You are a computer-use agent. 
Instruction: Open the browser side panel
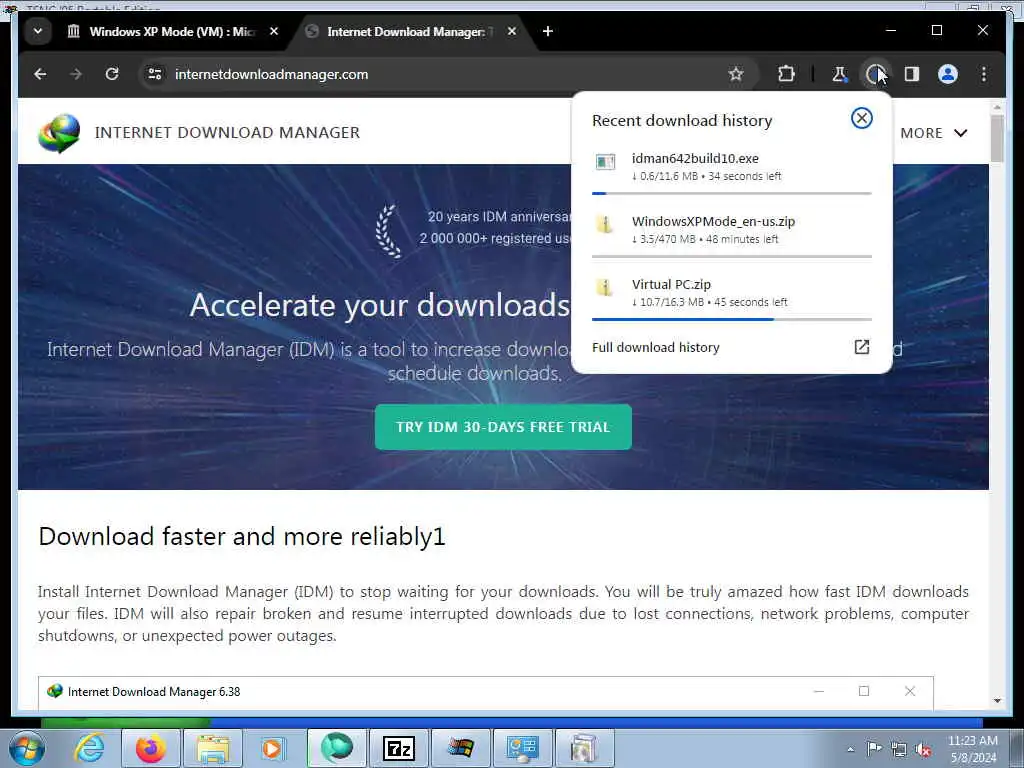[x=912, y=74]
